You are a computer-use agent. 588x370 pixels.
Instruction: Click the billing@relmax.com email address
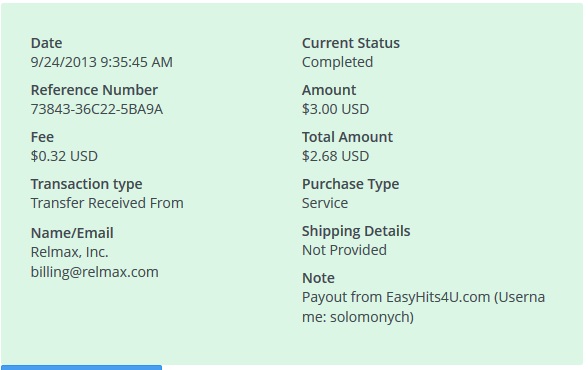pos(94,272)
